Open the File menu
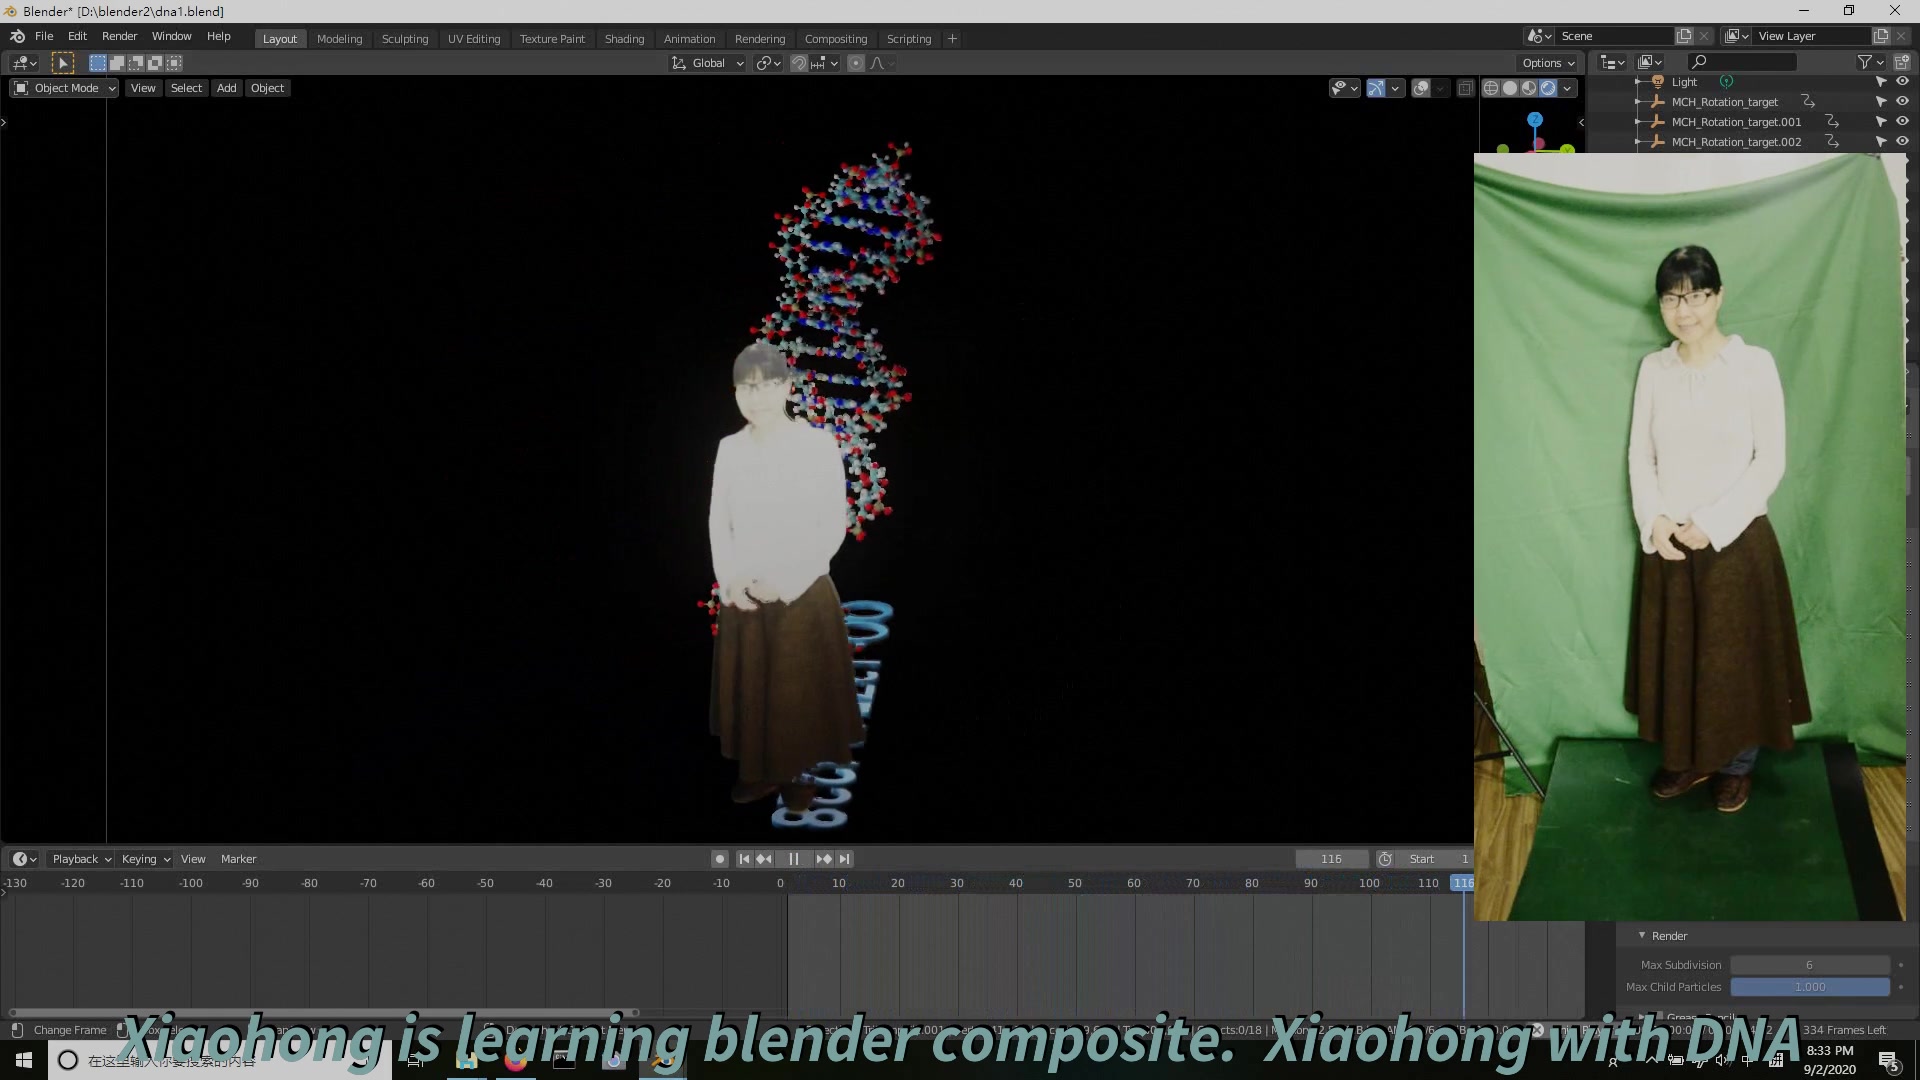Viewport: 1920px width, 1080px height. pos(44,36)
